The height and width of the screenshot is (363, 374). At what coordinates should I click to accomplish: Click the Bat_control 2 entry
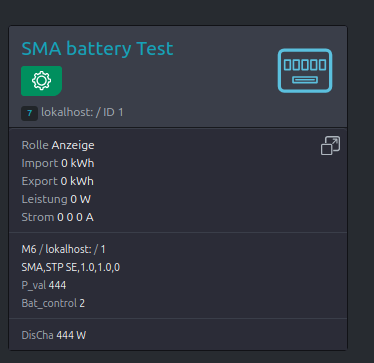pos(53,303)
